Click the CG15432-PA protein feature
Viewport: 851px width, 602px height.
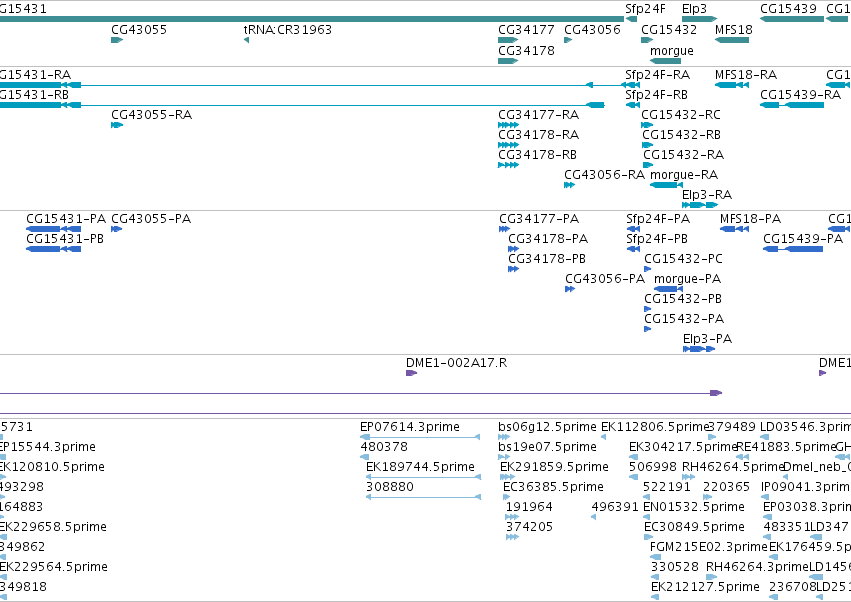[647, 329]
